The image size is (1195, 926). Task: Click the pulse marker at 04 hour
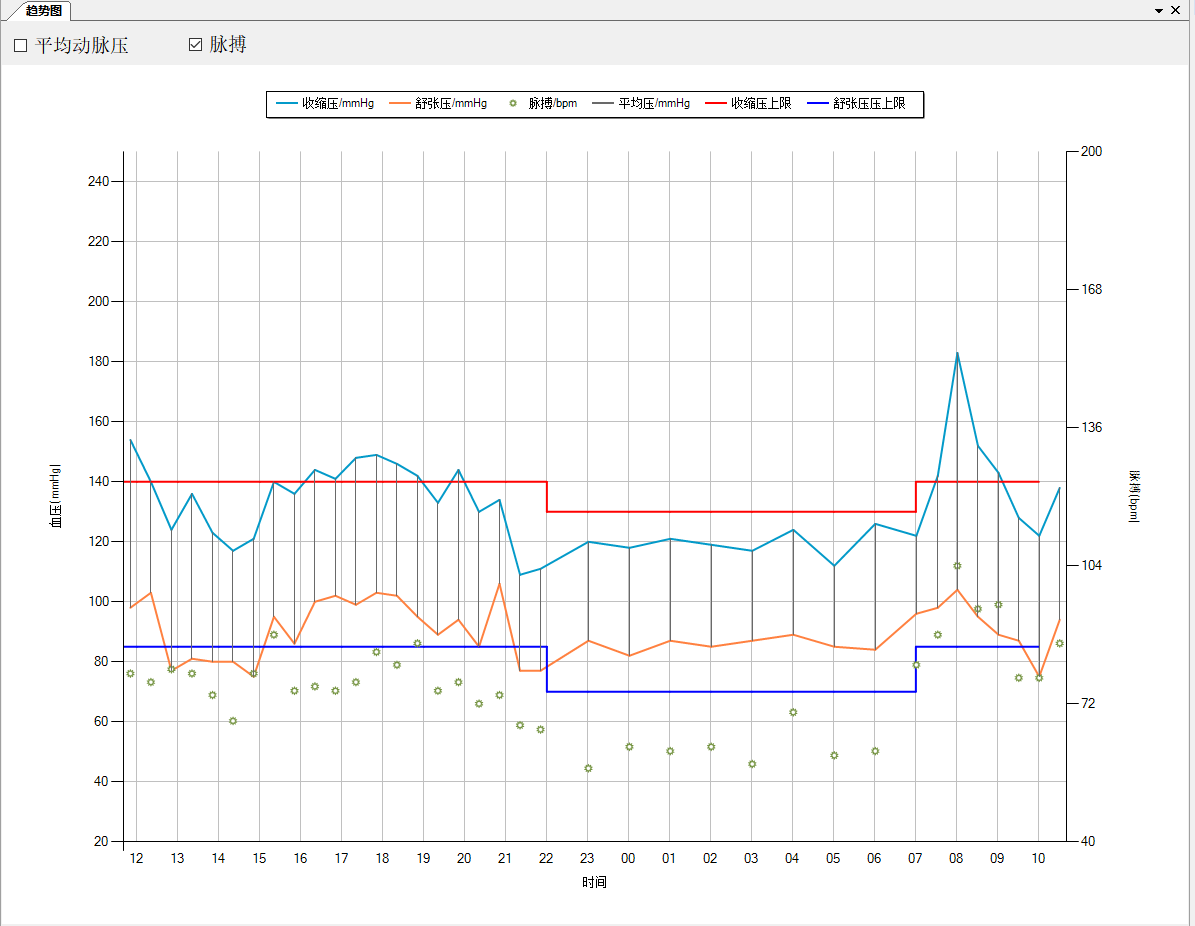[793, 712]
